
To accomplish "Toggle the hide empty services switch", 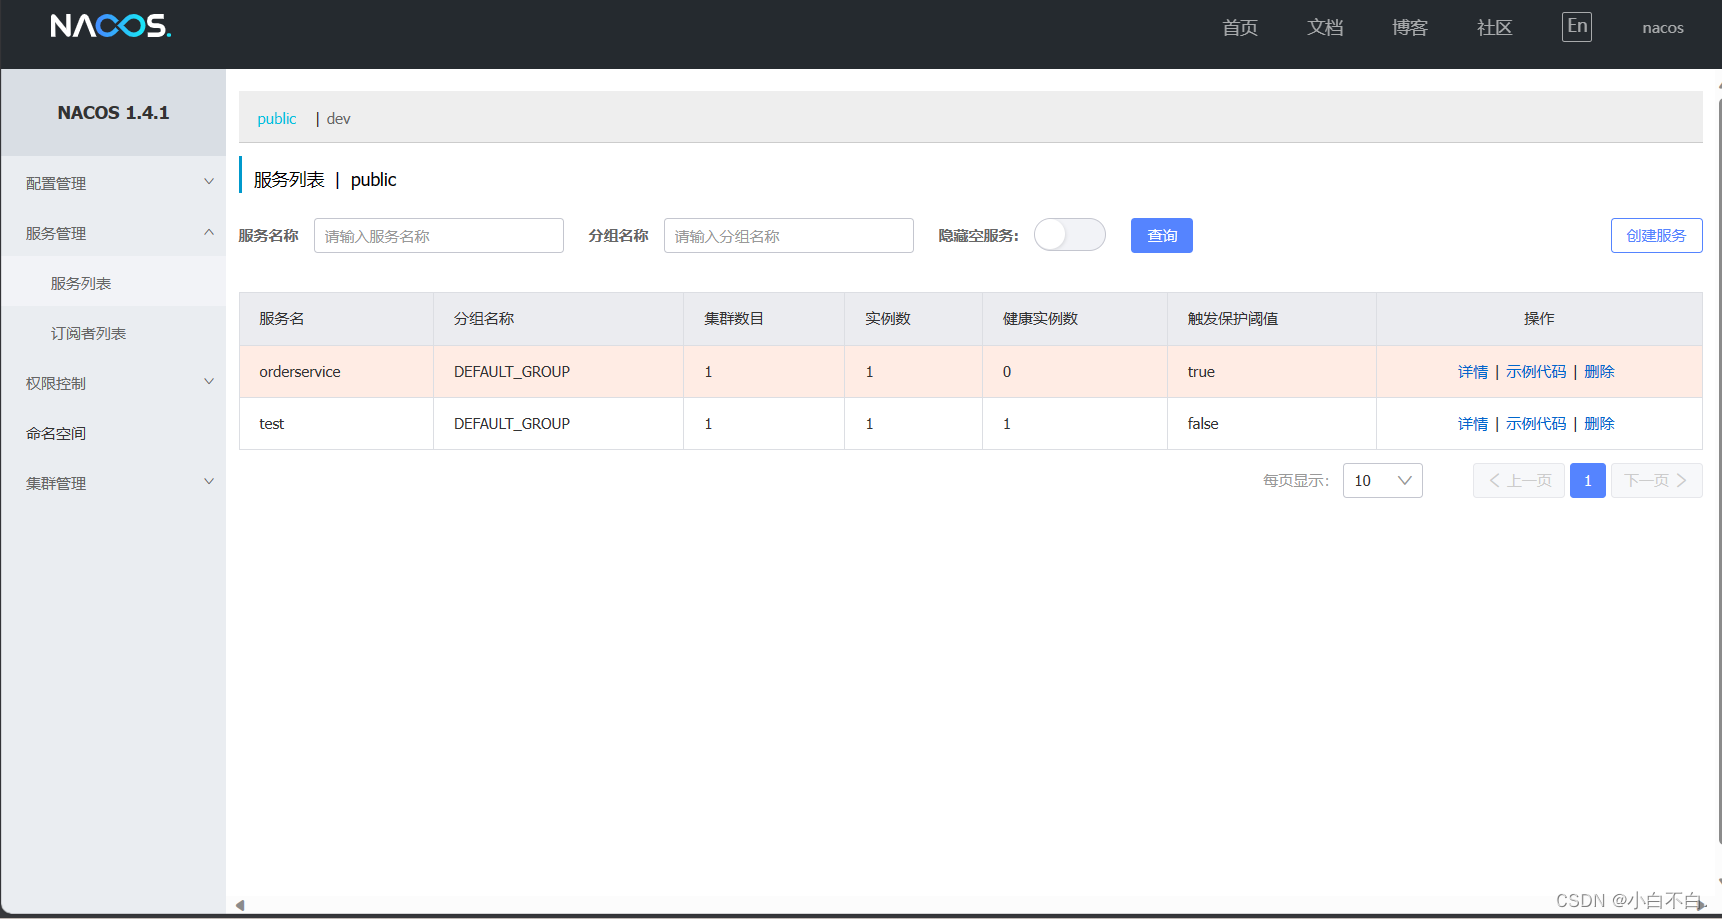I will 1069,235.
